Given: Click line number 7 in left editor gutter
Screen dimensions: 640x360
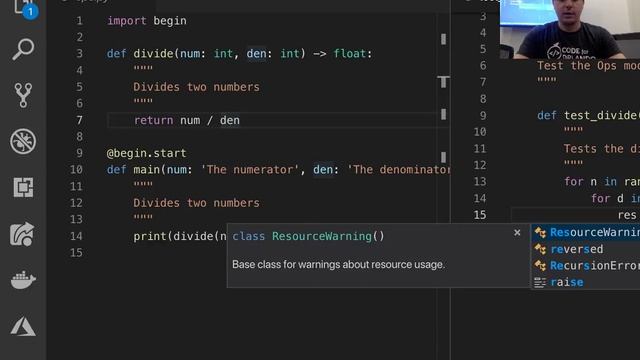Looking at the screenshot, I should tap(79, 120).
